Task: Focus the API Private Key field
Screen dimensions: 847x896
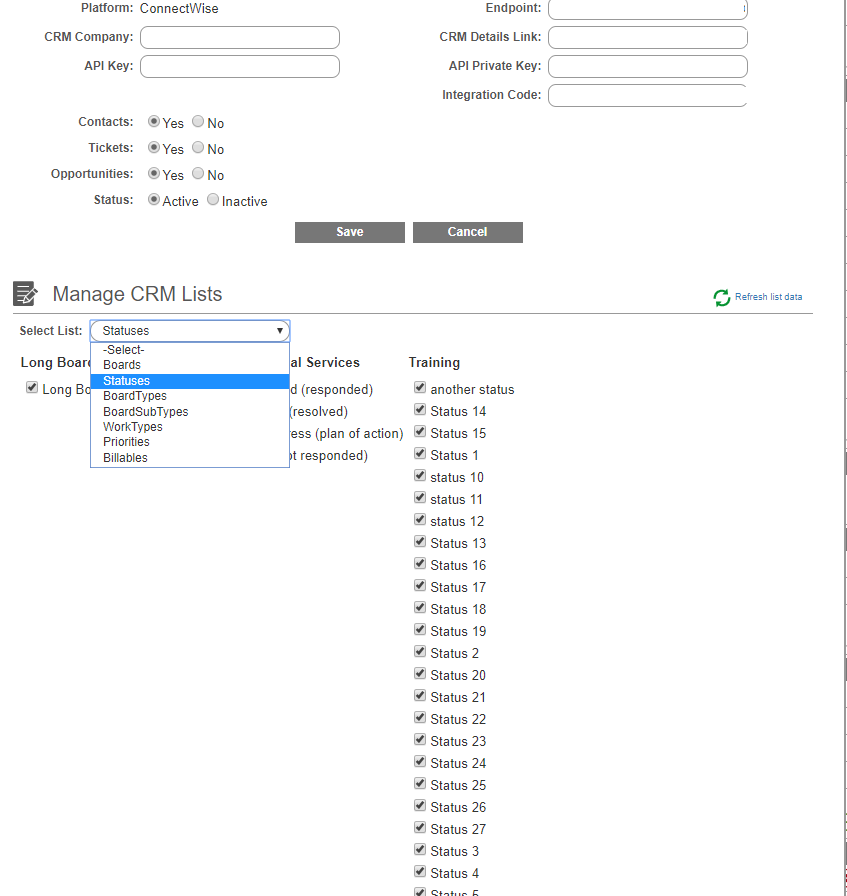Action: tap(648, 66)
